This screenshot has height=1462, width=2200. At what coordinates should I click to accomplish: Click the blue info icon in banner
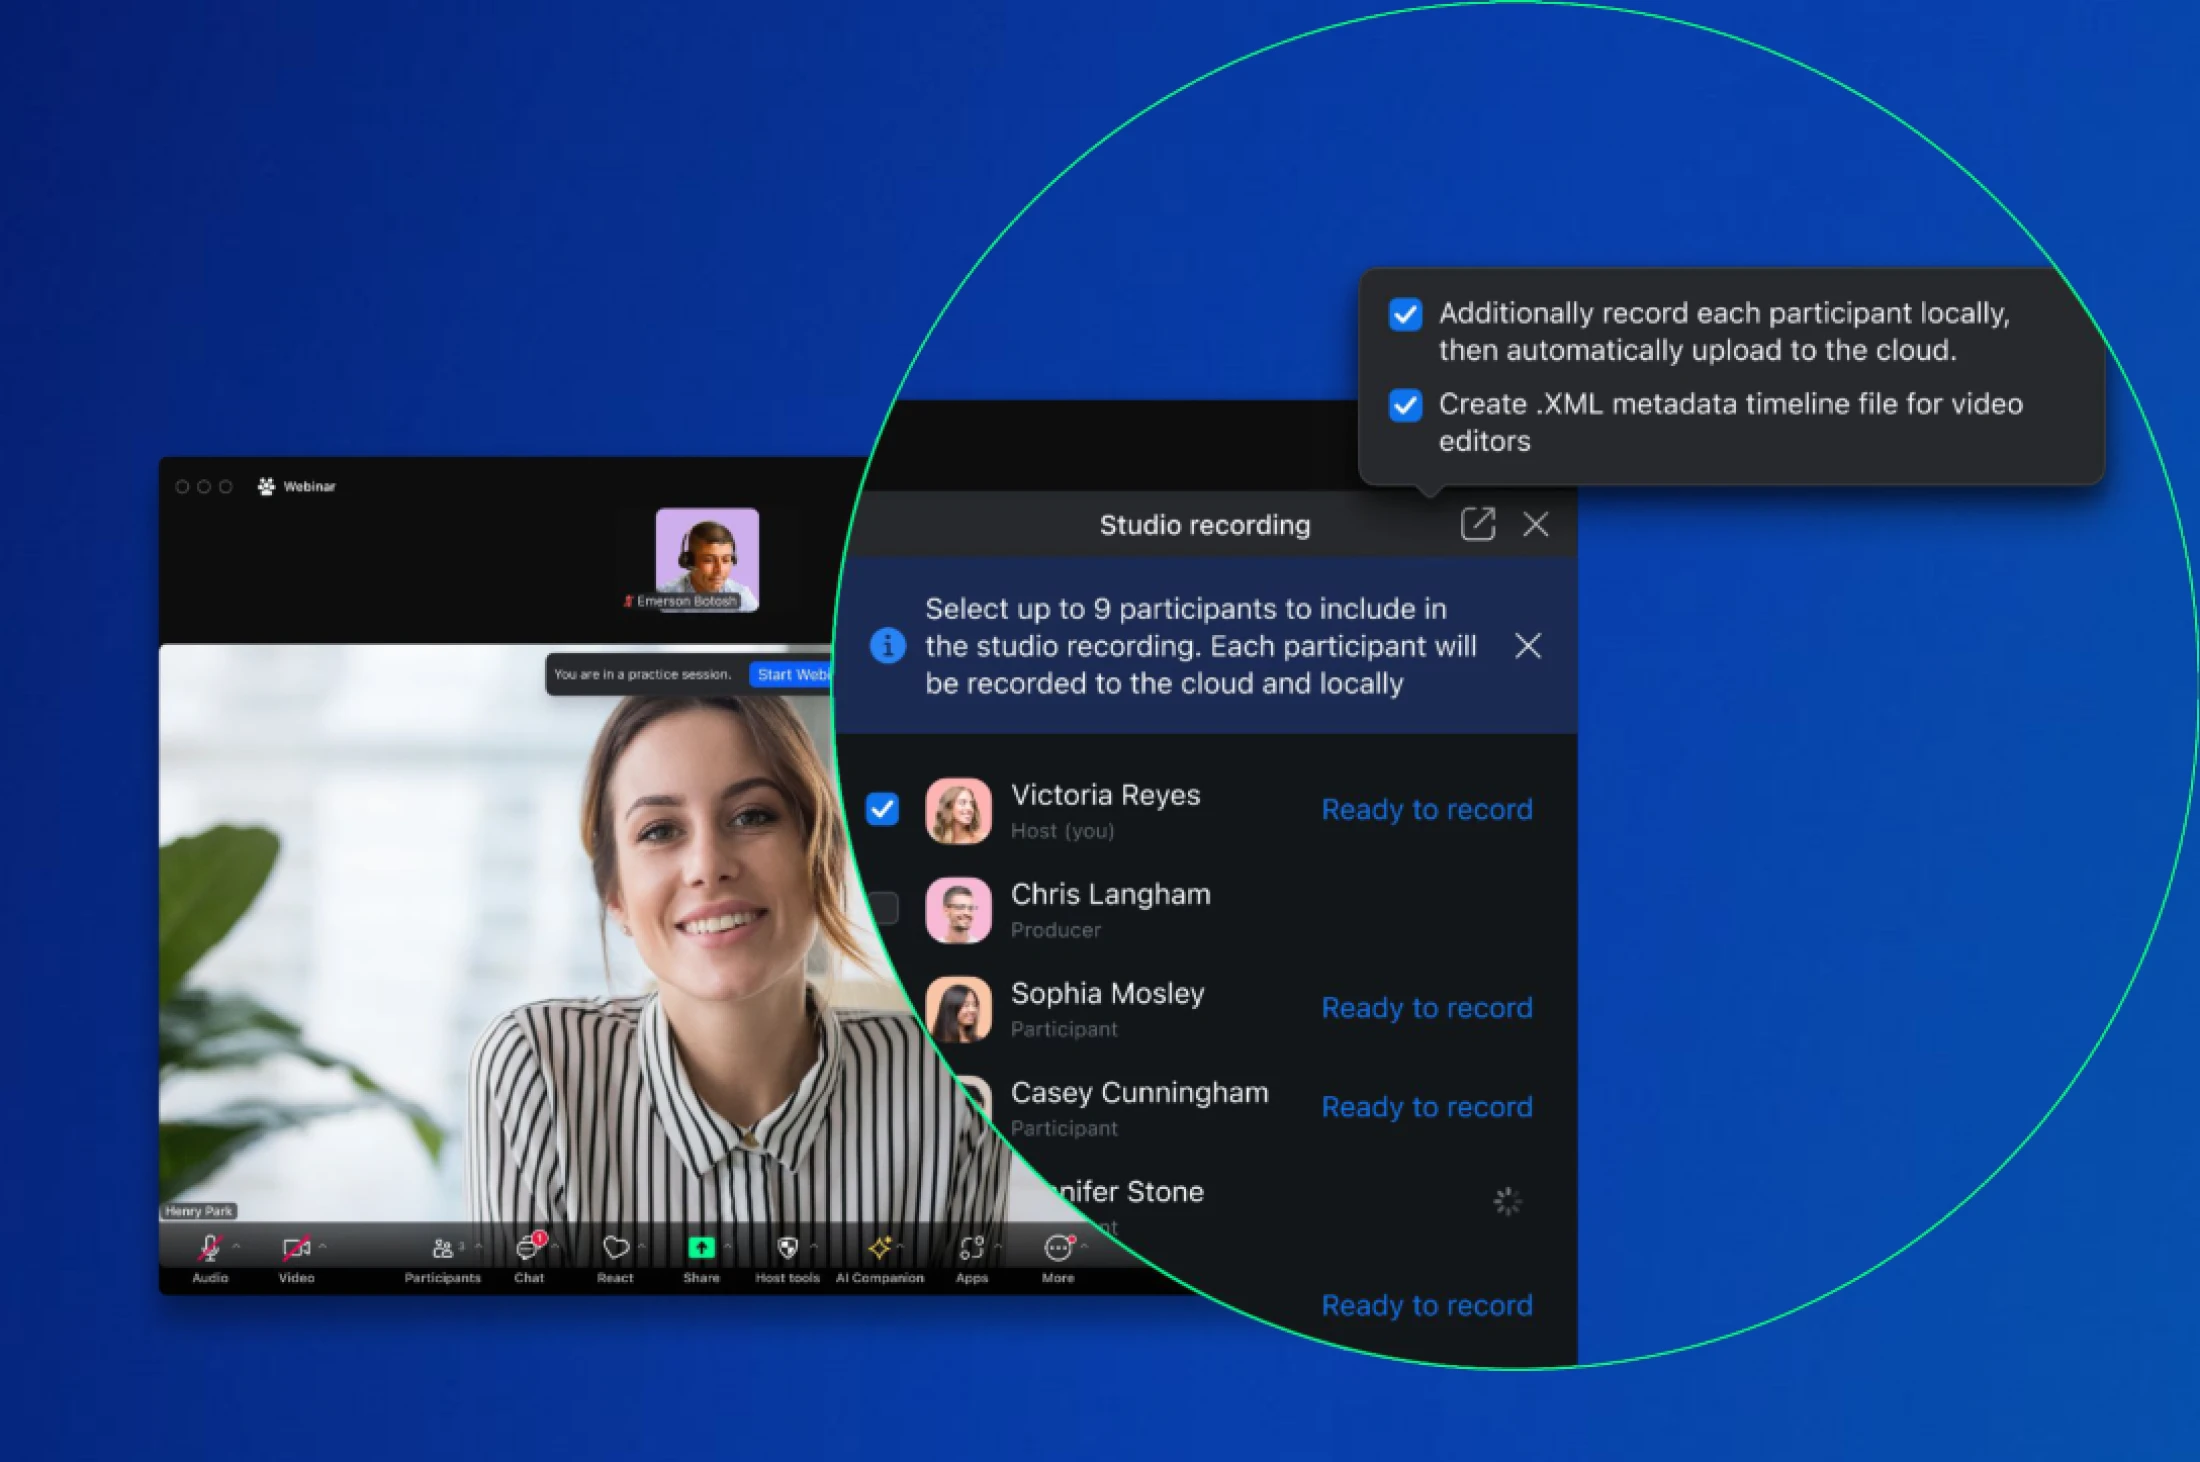888,645
